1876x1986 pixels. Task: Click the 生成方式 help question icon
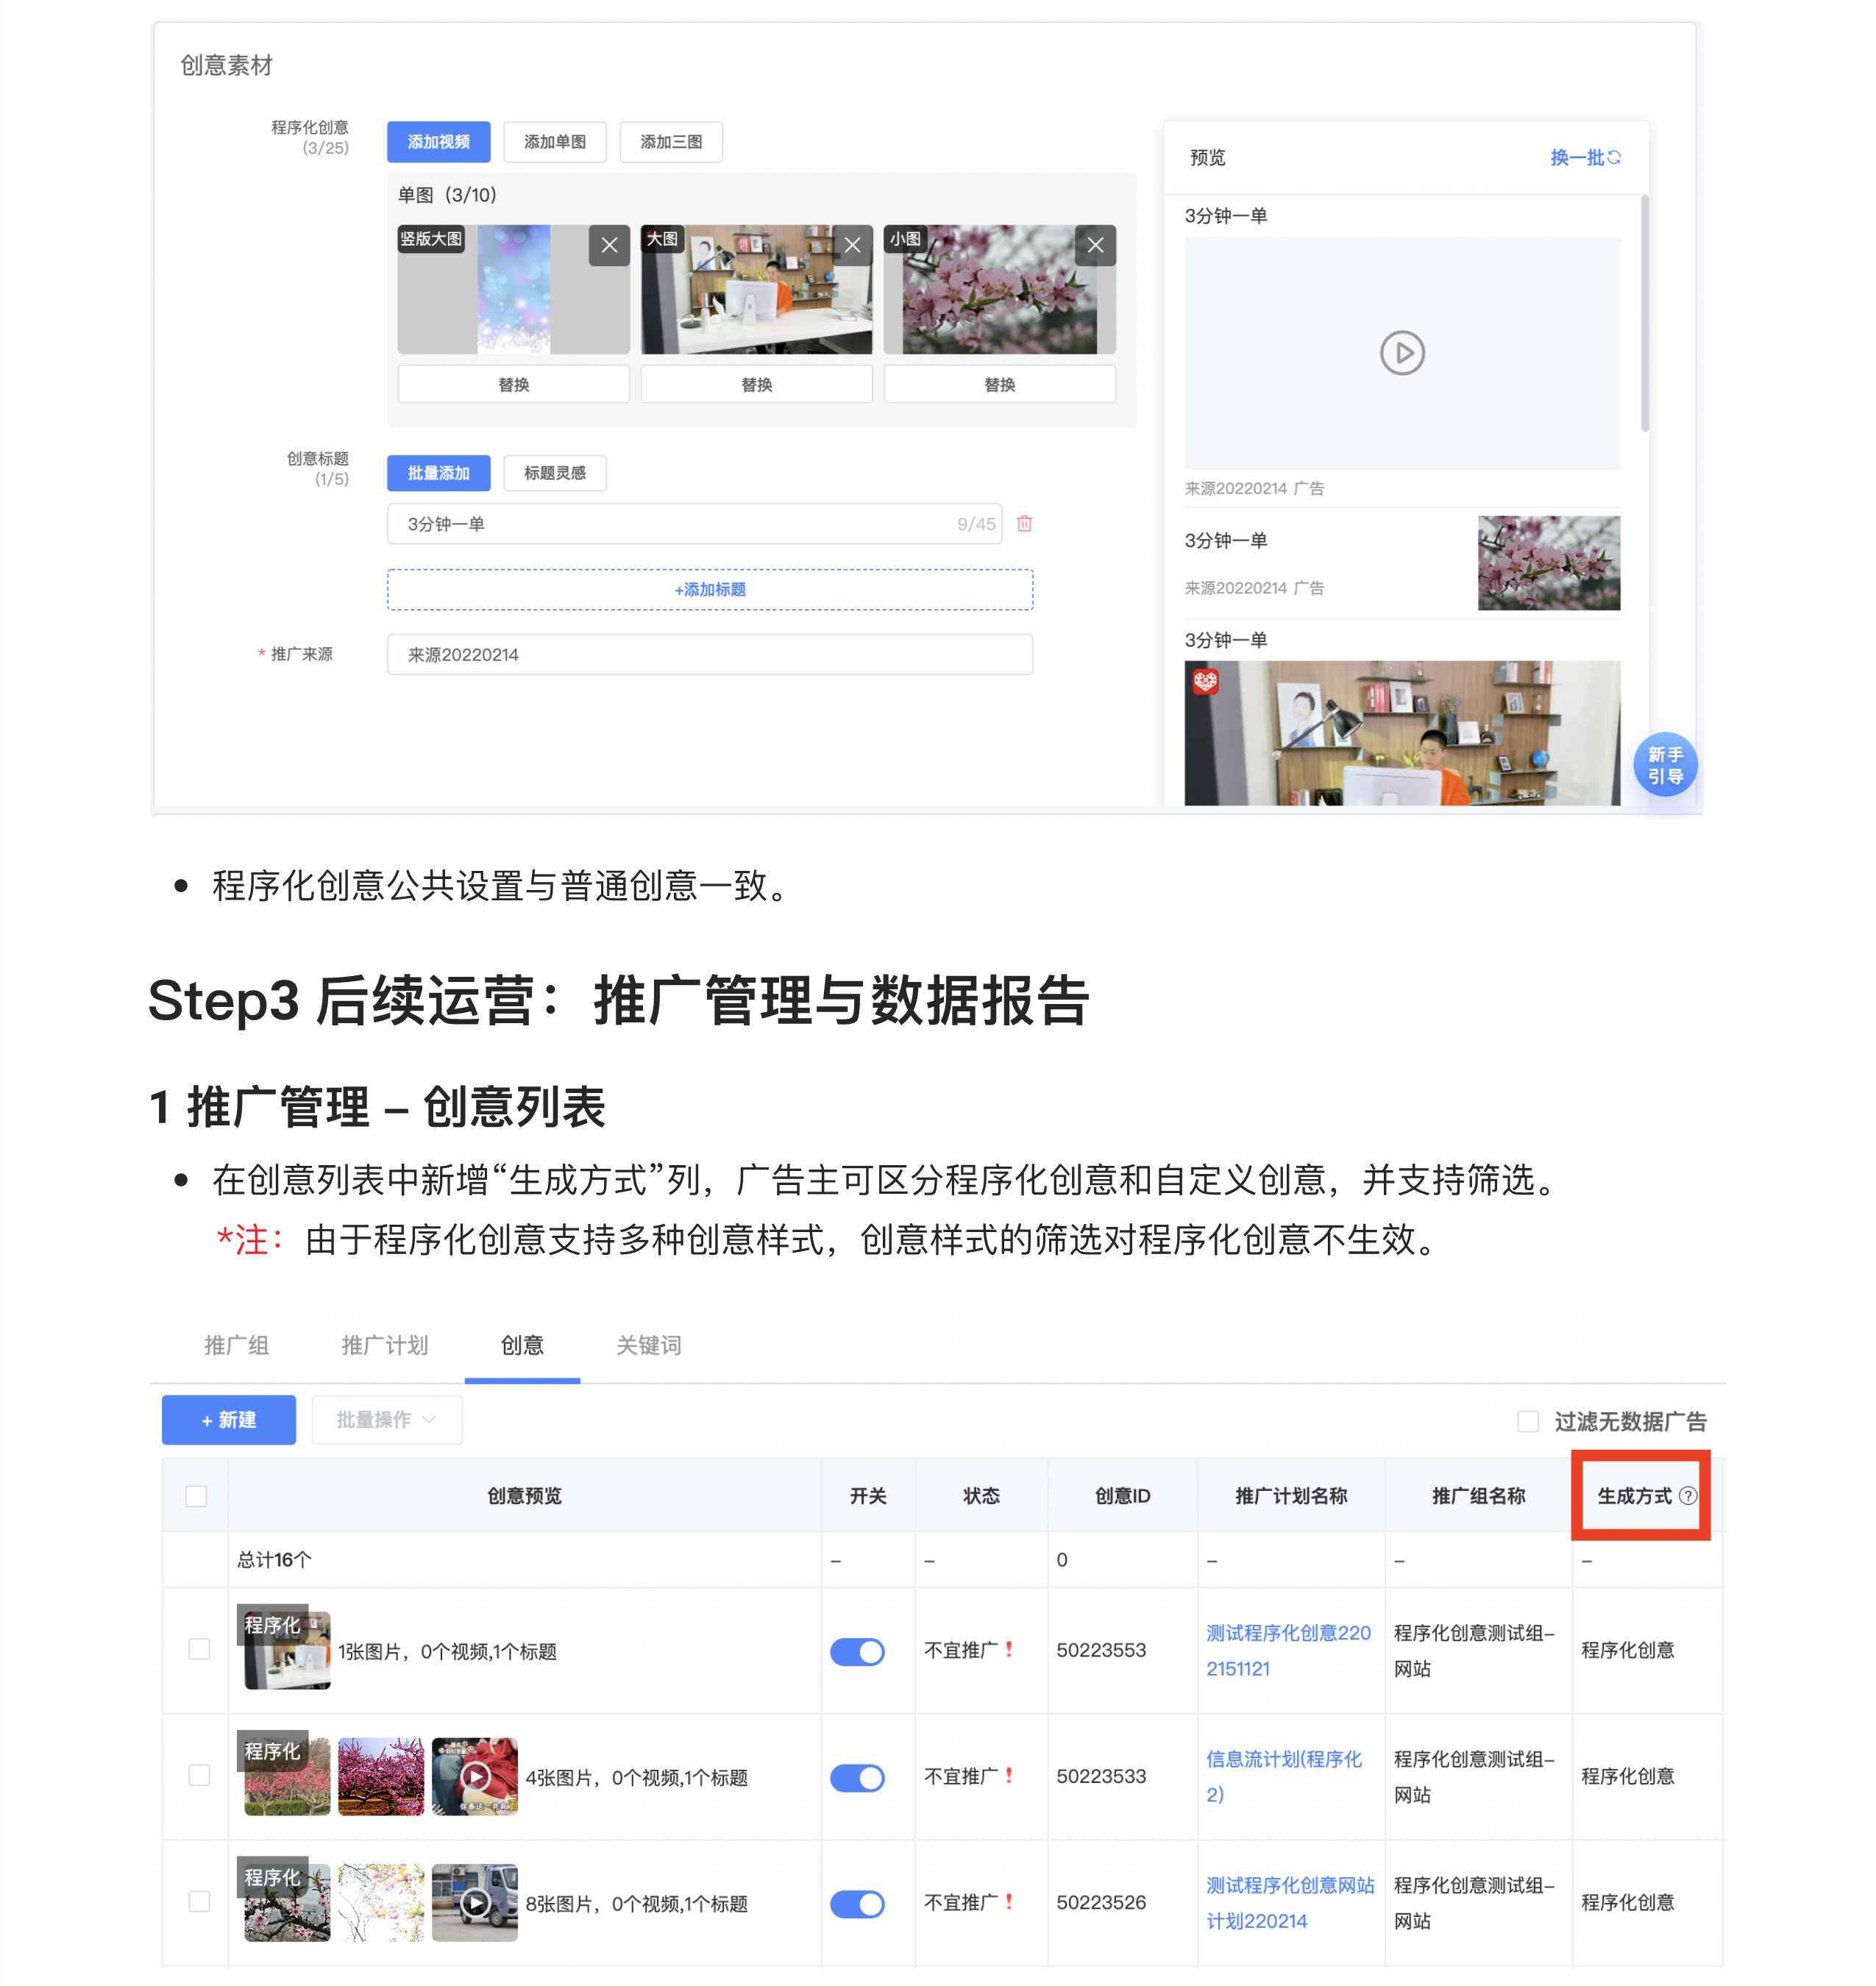click(1688, 1496)
